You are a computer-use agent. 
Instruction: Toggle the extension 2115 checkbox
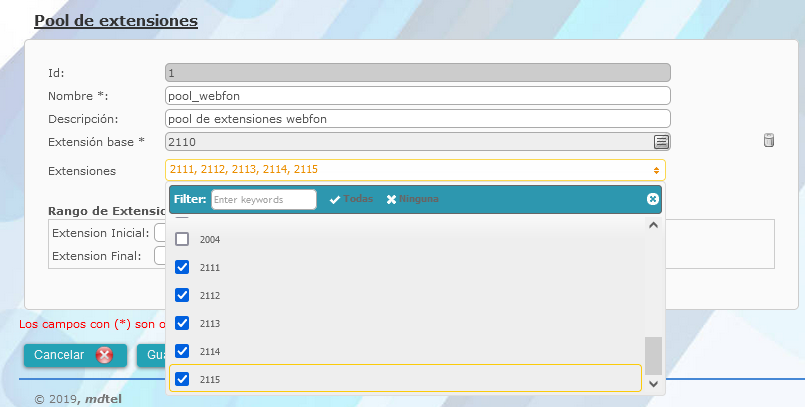pyautogui.click(x=182, y=380)
